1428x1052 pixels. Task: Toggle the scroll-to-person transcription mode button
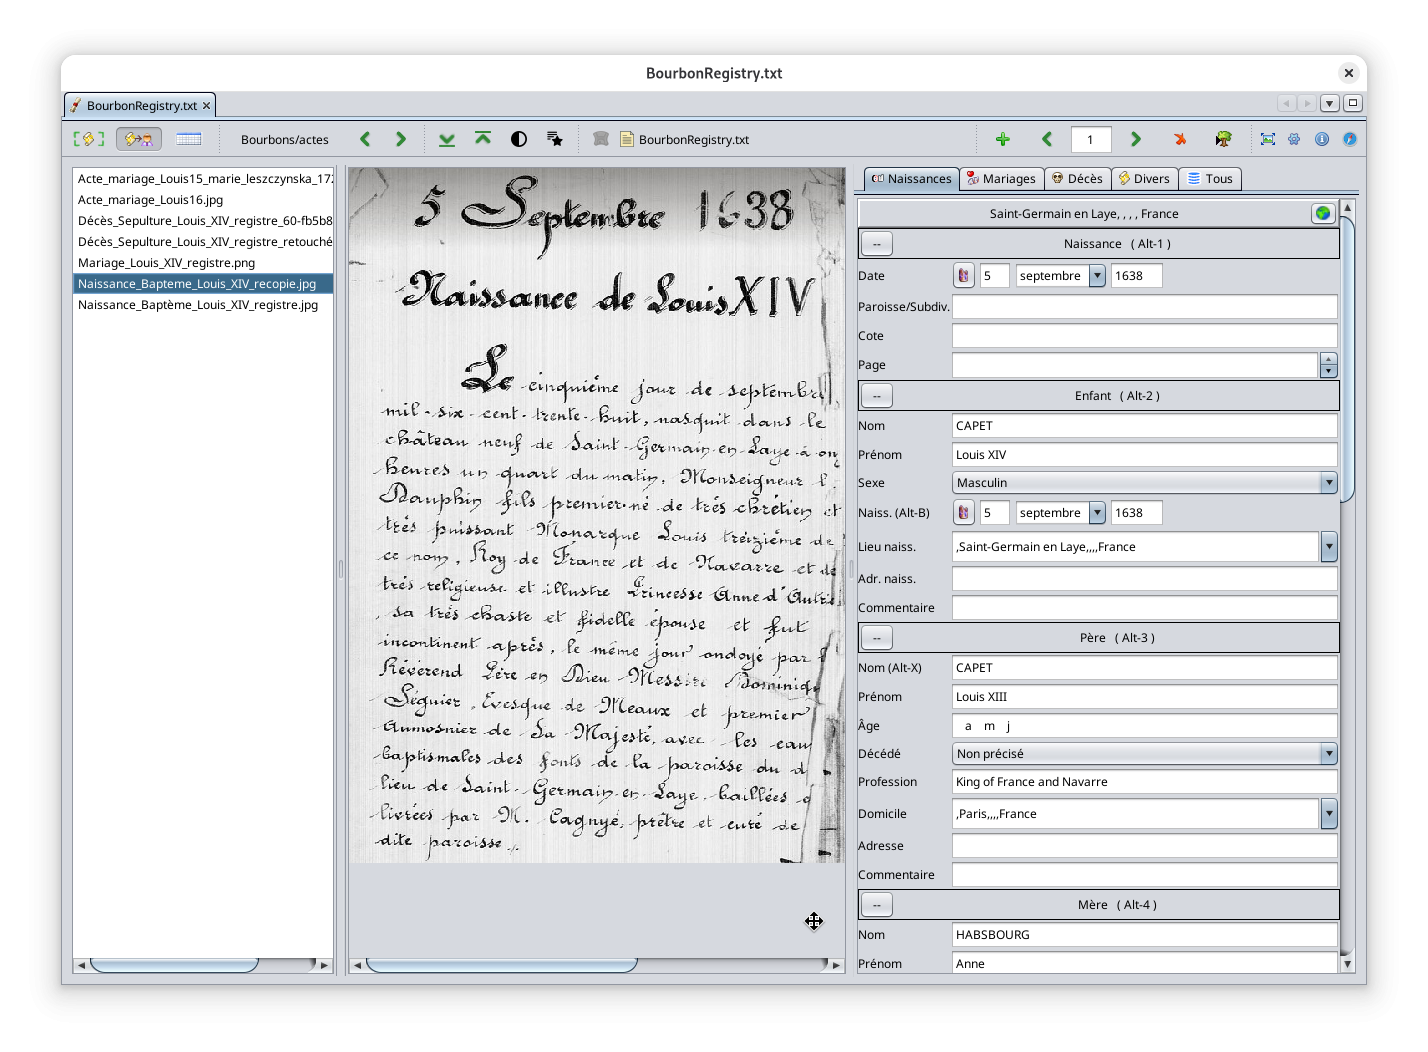[139, 139]
